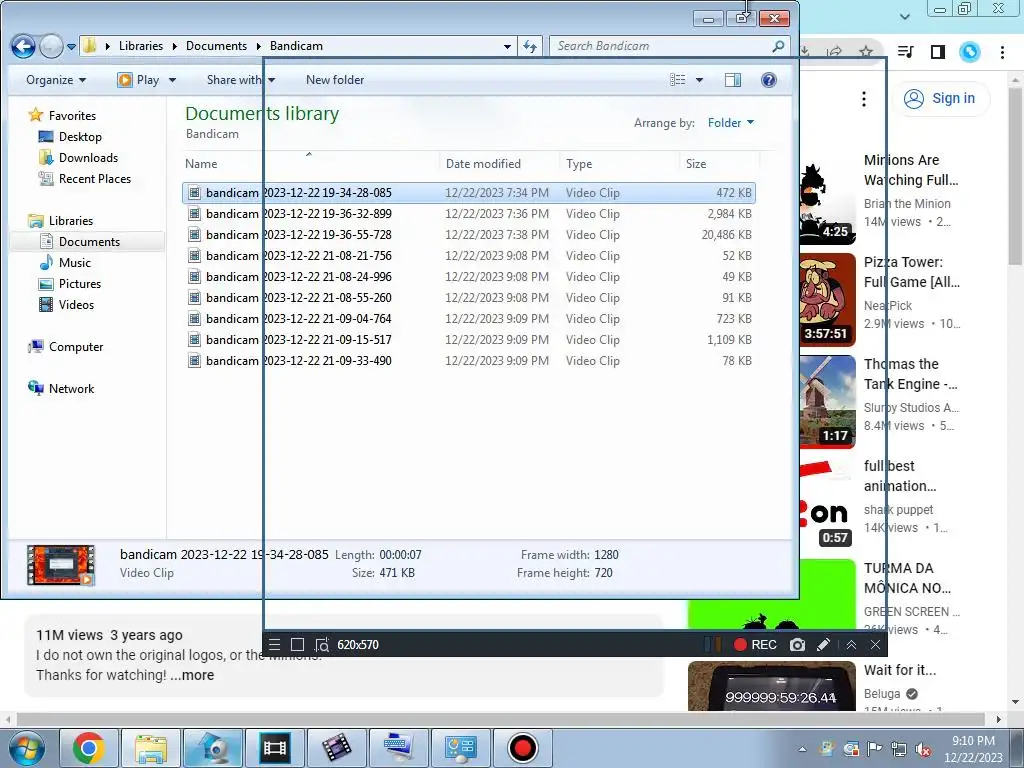
Task: Click the Play button in the toolbar
Action: point(138,80)
